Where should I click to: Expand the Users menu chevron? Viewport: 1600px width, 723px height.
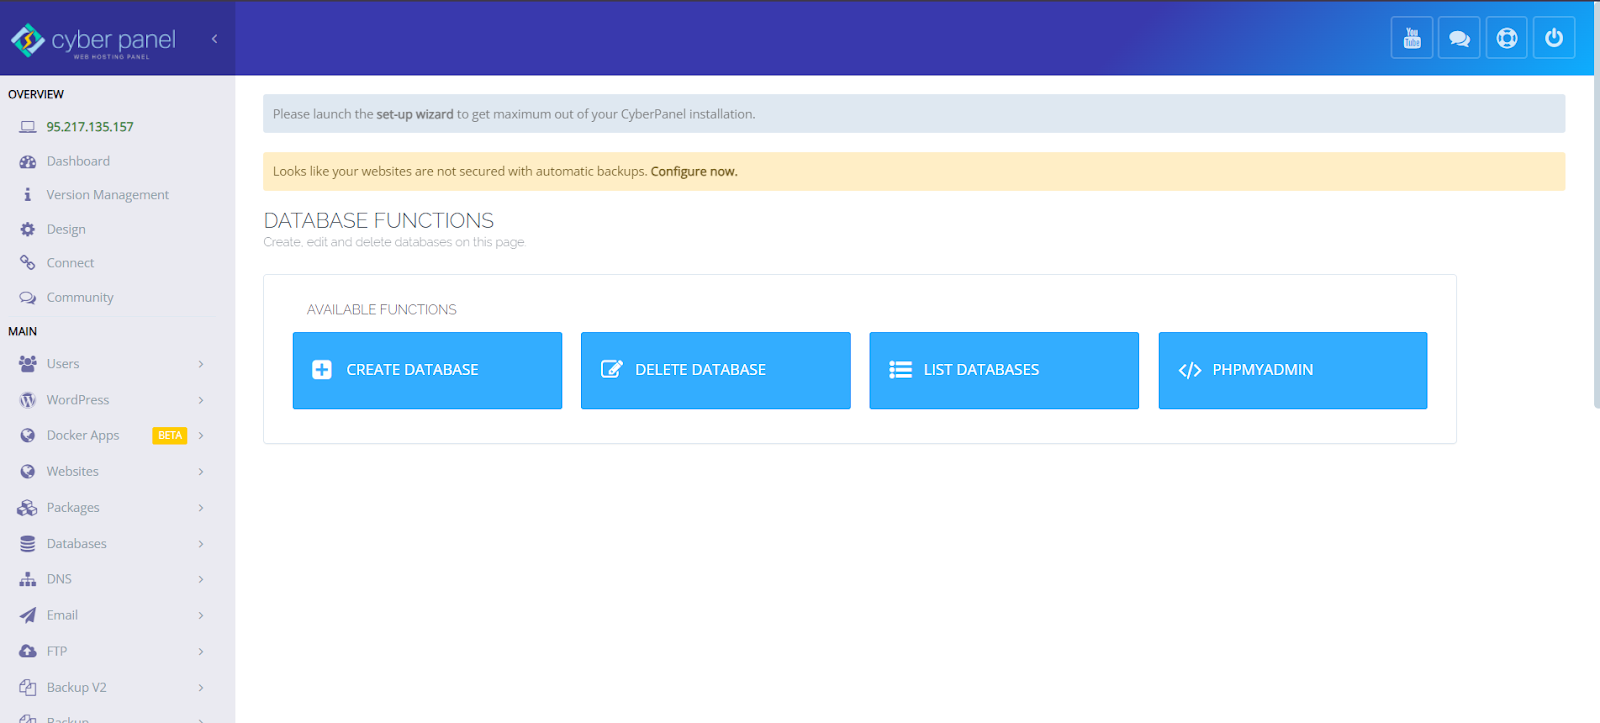pyautogui.click(x=201, y=364)
